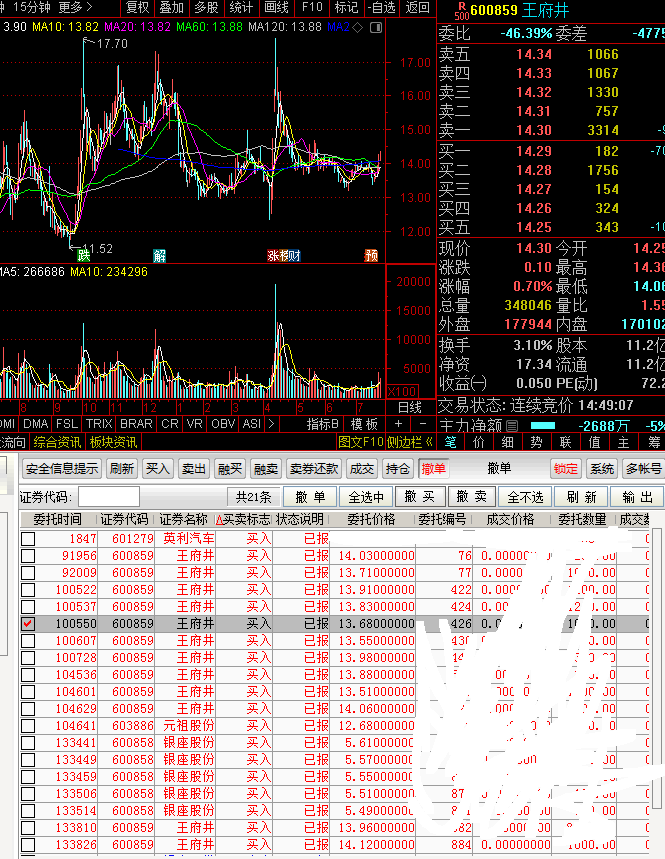
Task: Uncheck the selected order 100550 checkbox
Action: 28,623
